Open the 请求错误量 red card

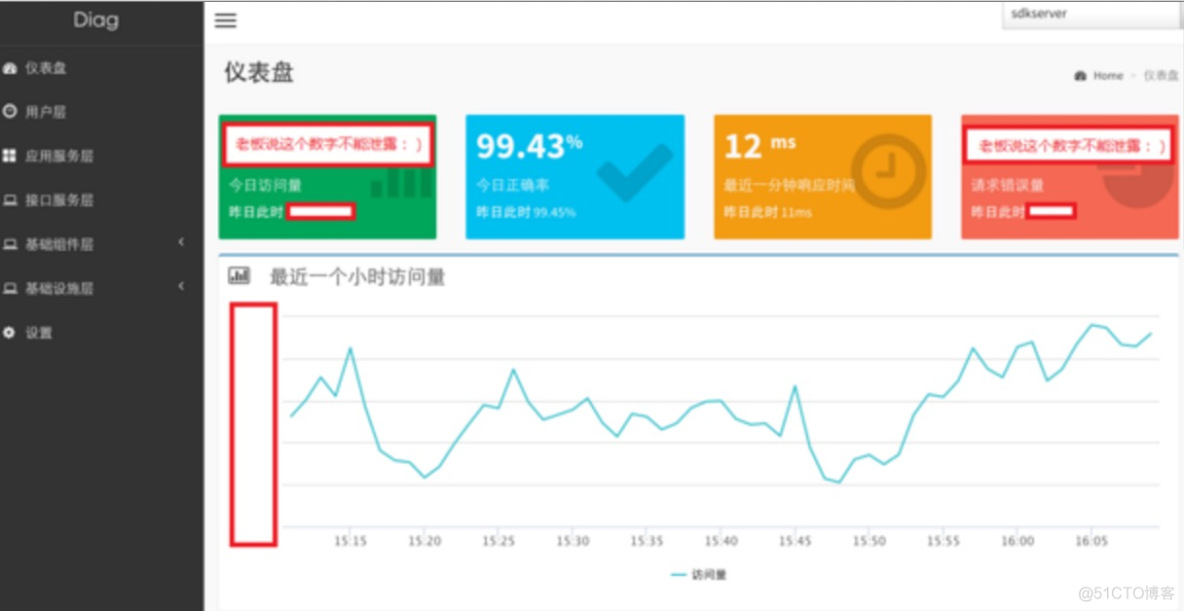(x=1068, y=177)
